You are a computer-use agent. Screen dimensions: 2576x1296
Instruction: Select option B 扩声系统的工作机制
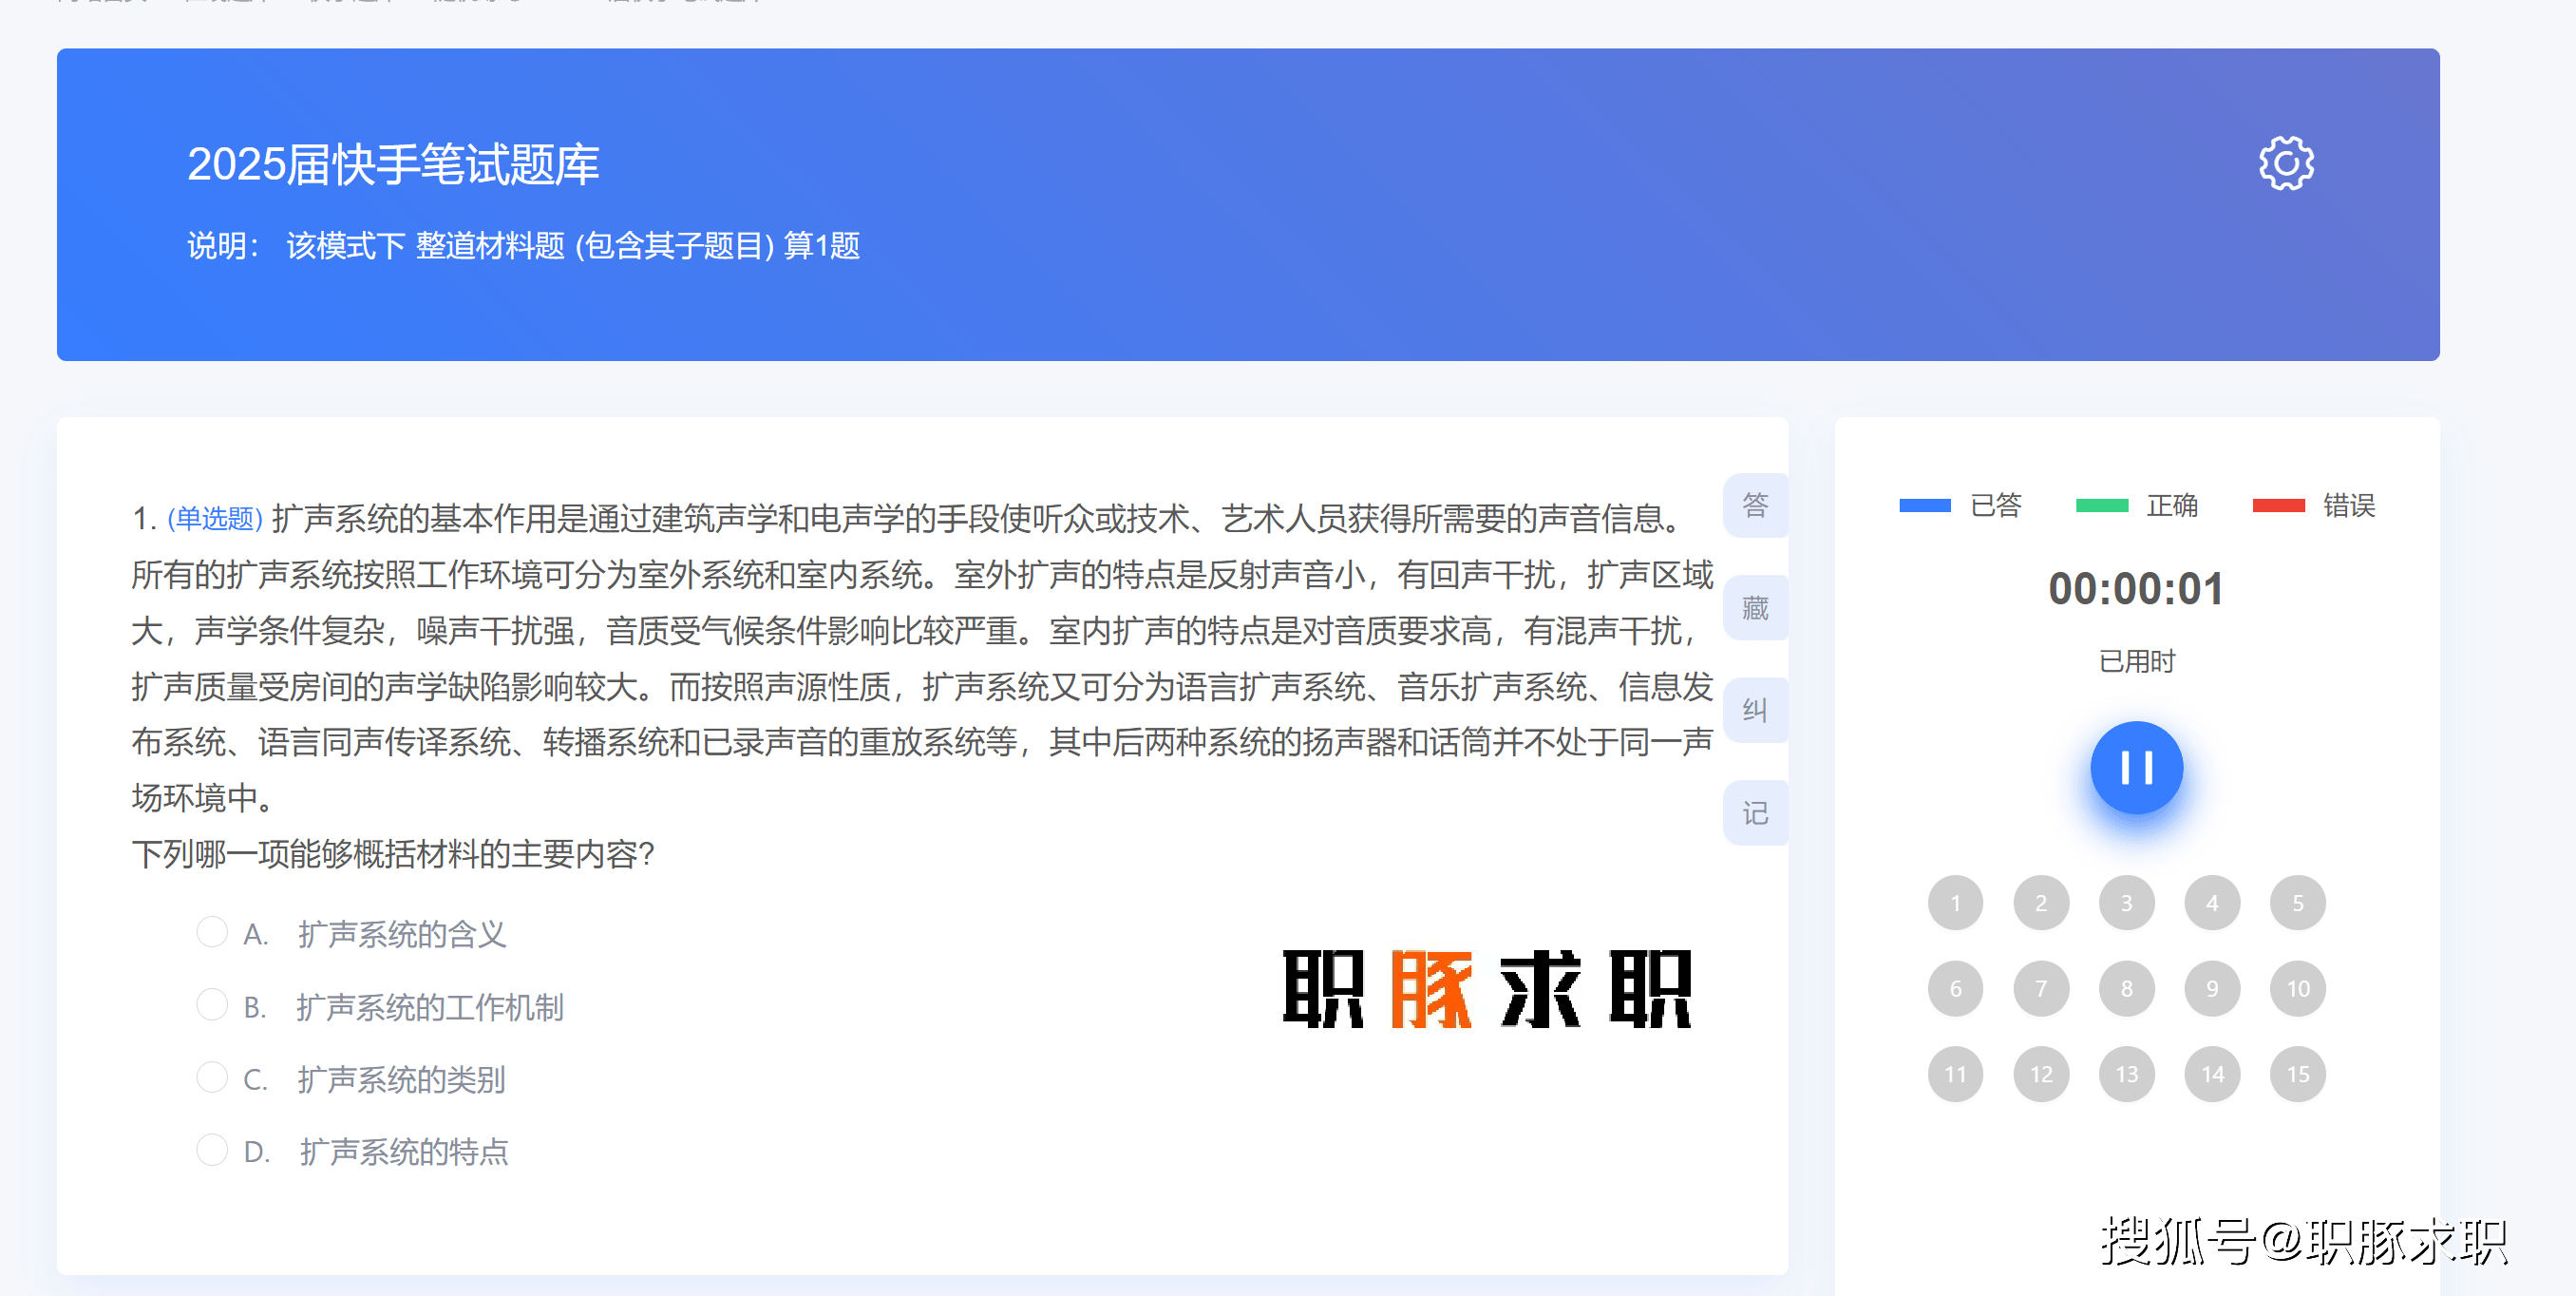[x=212, y=1005]
